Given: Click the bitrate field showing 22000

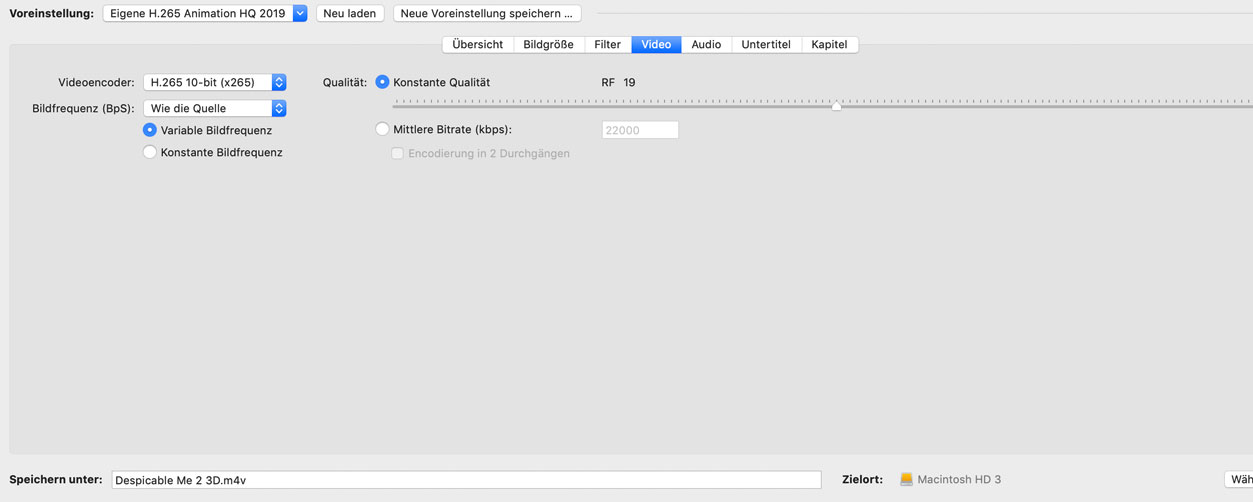Looking at the screenshot, I should (x=640, y=130).
